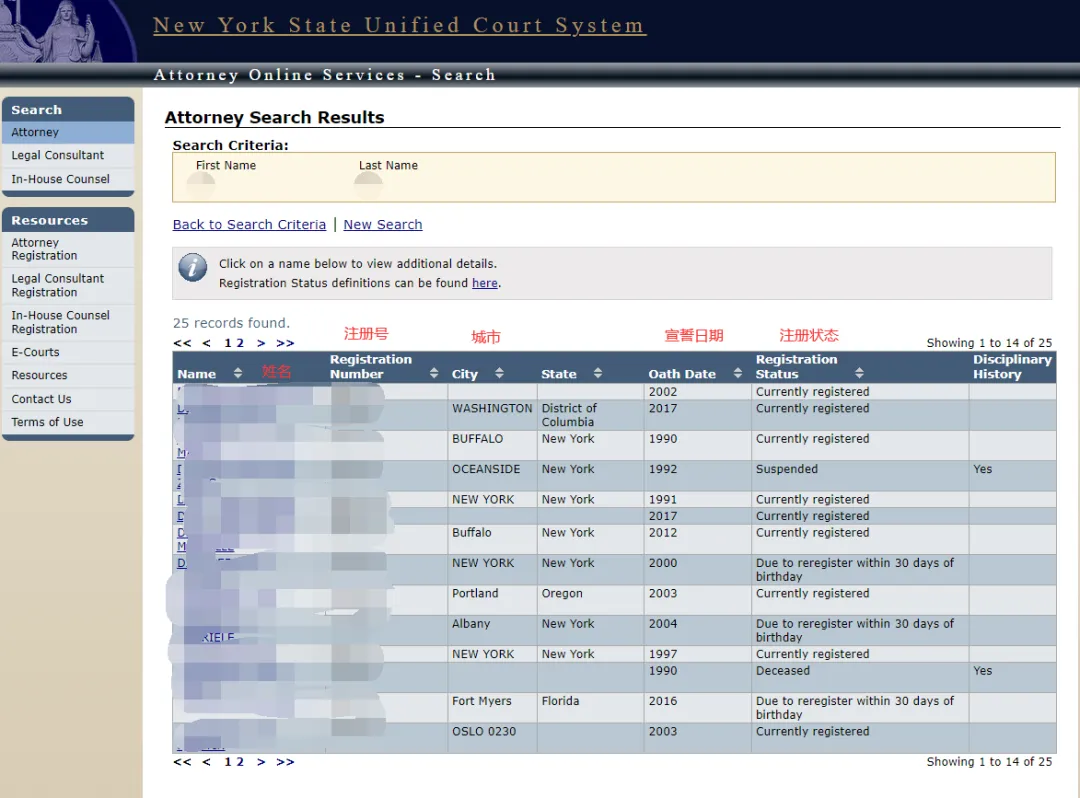Image resolution: width=1080 pixels, height=798 pixels.
Task: Open page 2 from the top pagination
Action: (x=240, y=343)
